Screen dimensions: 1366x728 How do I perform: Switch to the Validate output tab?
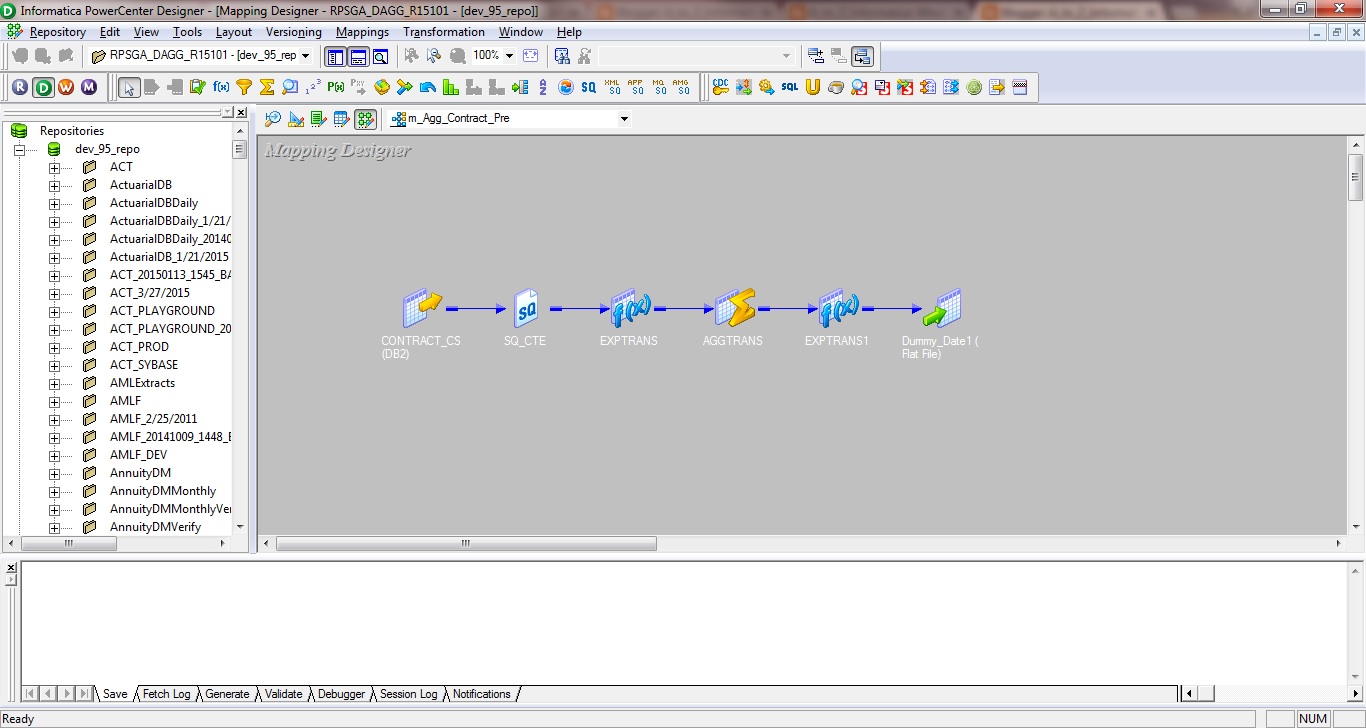point(283,693)
